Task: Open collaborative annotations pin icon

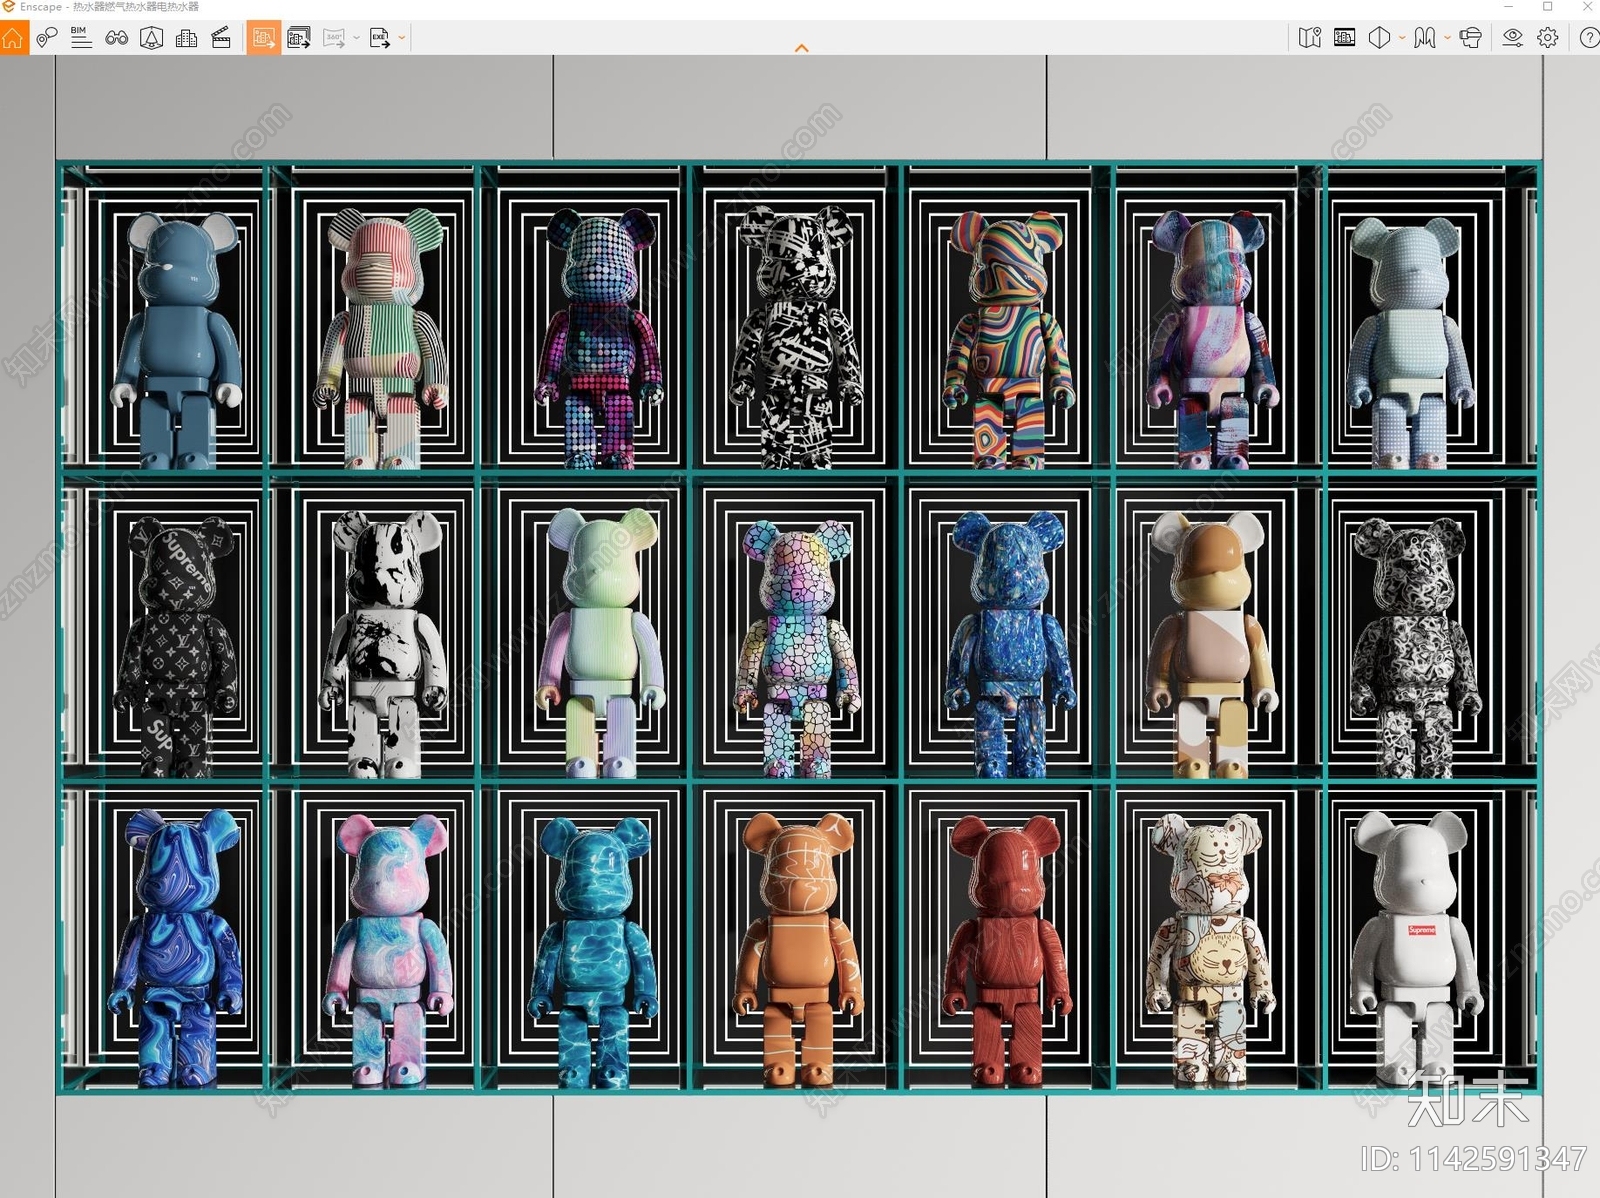Action: click(46, 38)
